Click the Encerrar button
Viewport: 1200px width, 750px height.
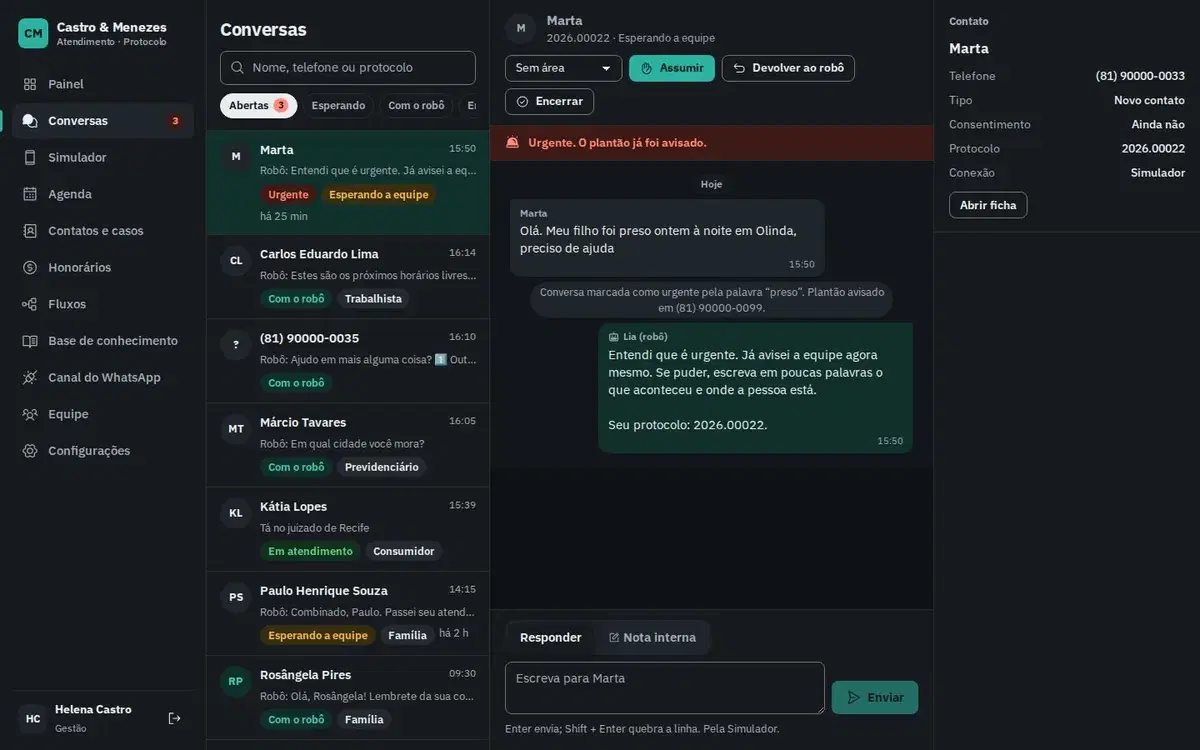pyautogui.click(x=549, y=102)
